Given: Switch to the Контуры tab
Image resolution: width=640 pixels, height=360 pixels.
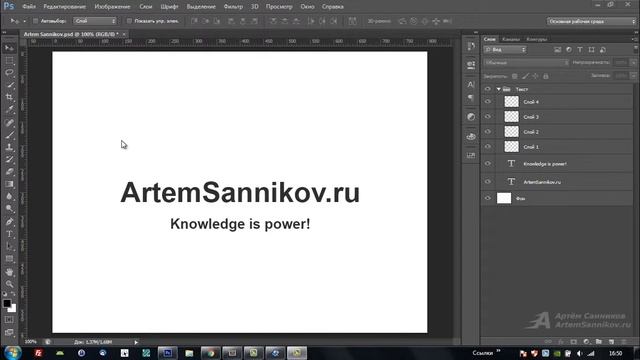Looking at the screenshot, I should (536, 39).
